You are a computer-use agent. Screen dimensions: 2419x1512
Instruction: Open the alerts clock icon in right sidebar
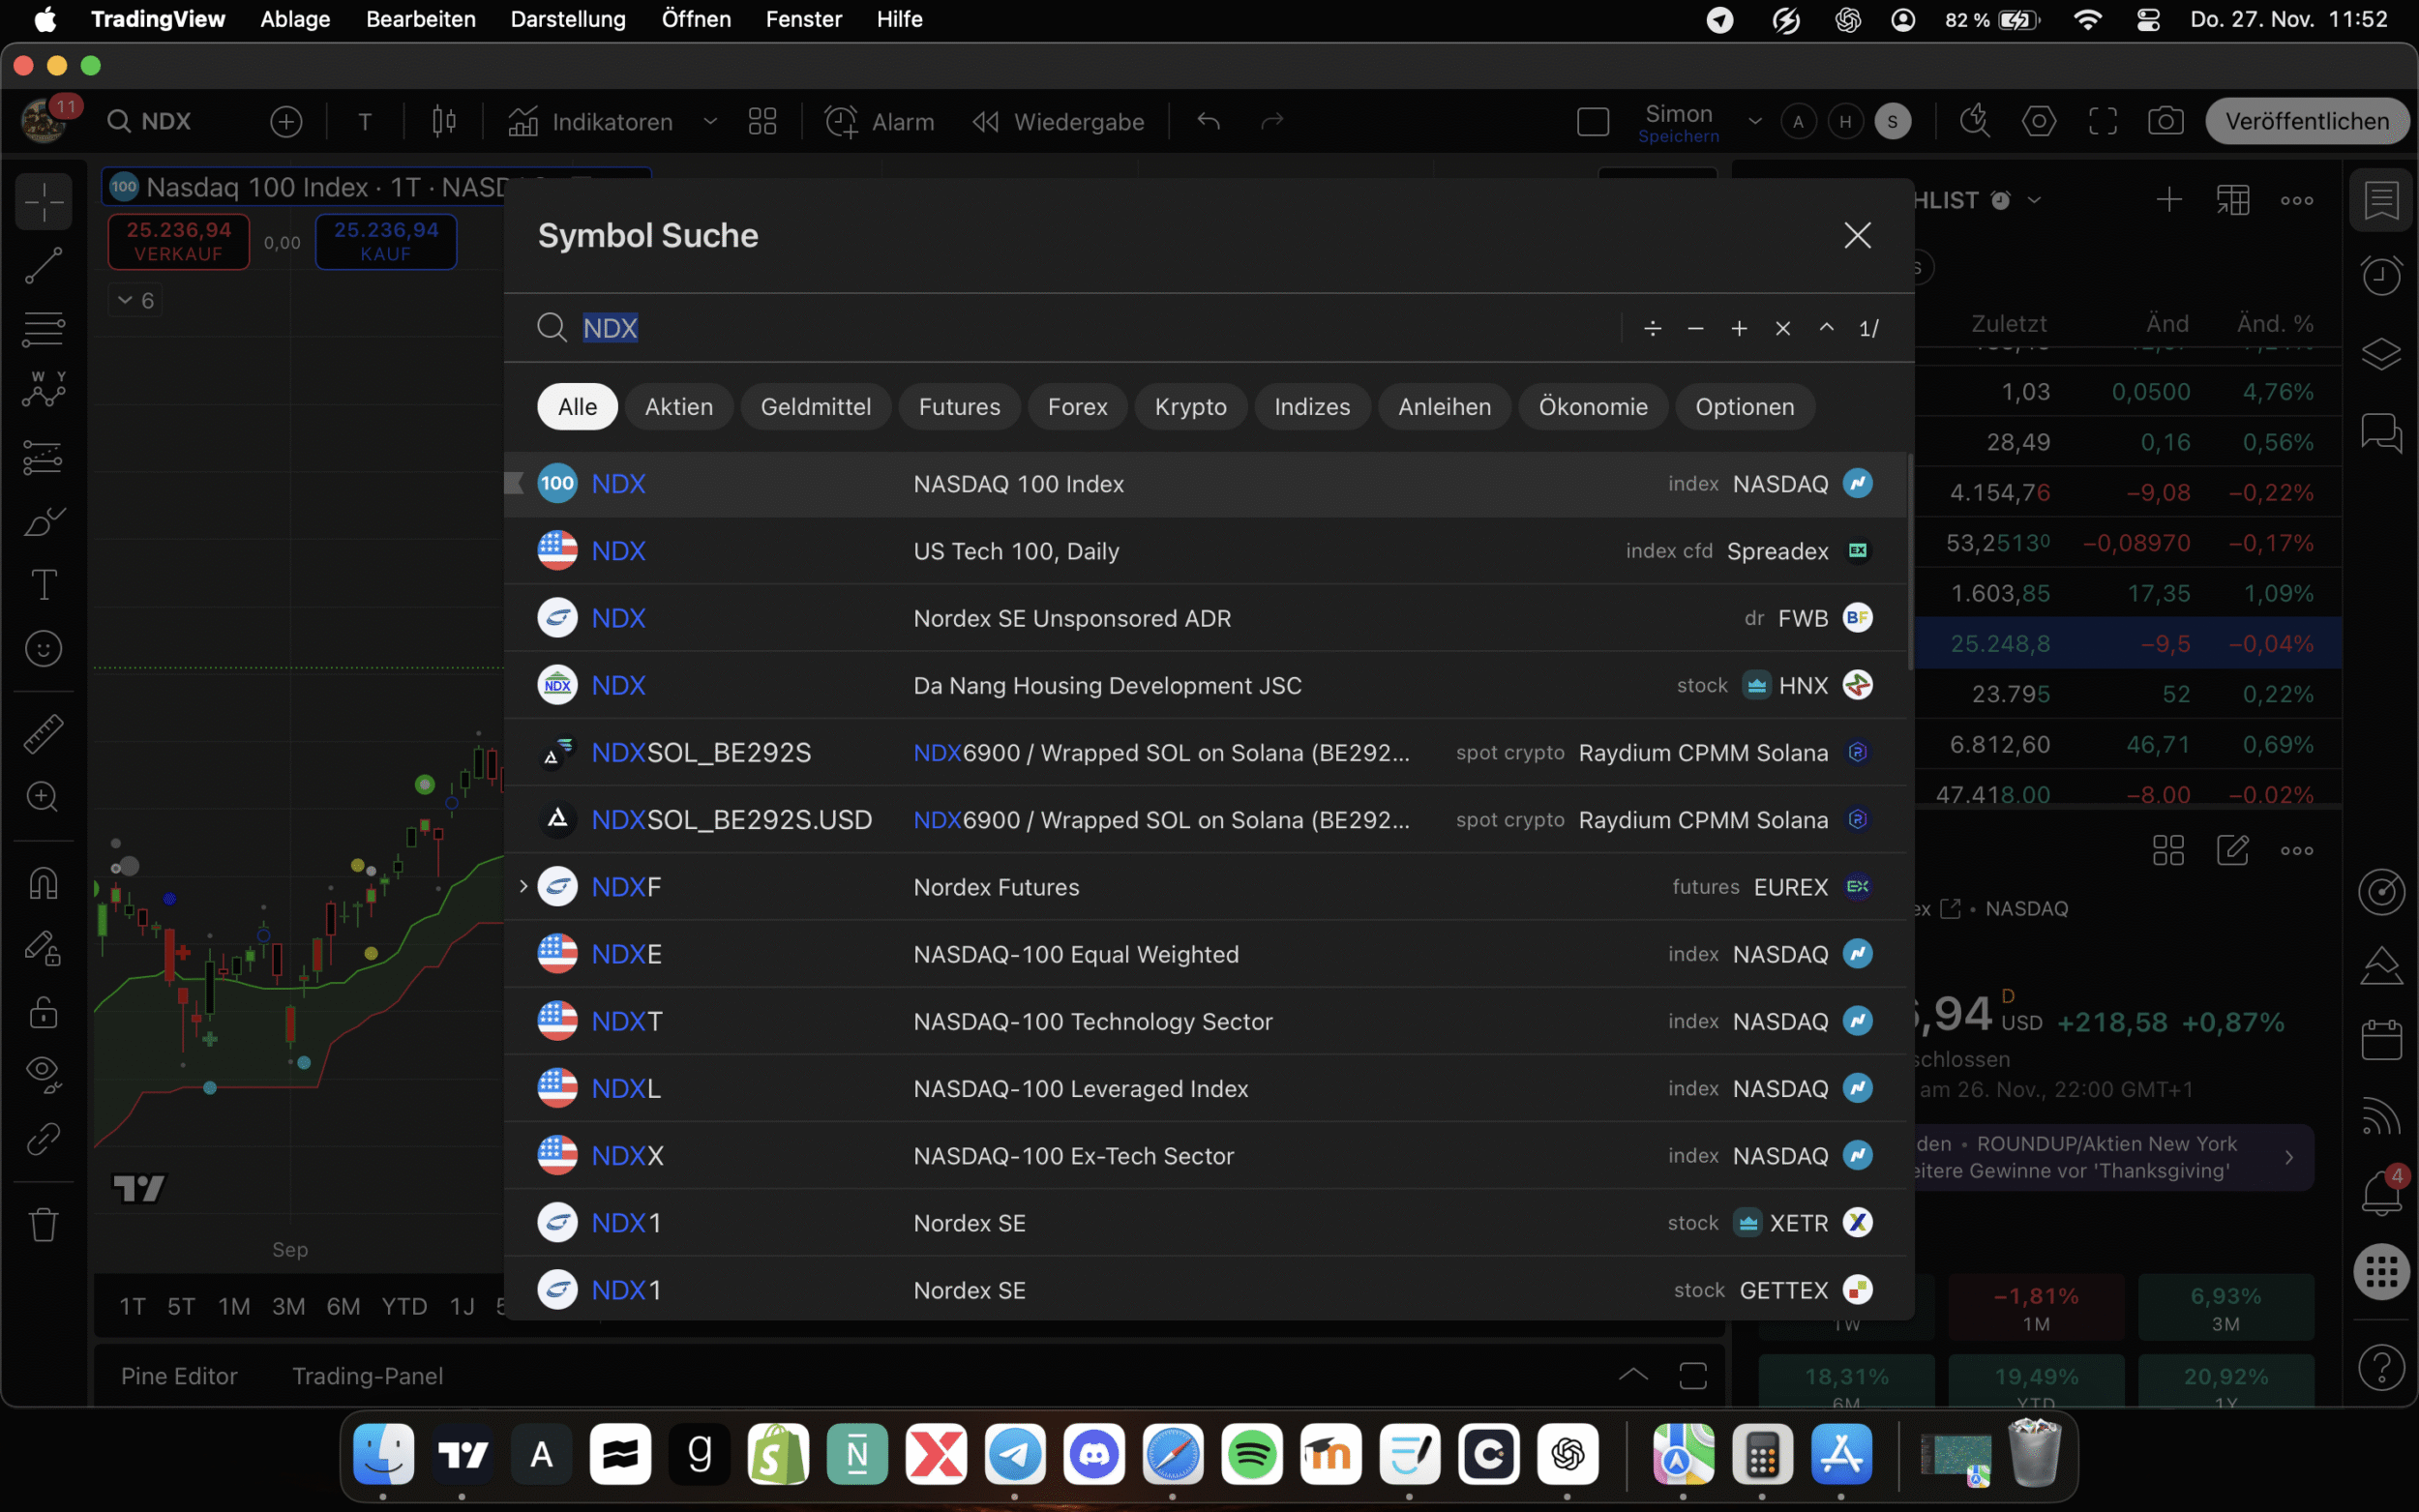pos(2381,275)
